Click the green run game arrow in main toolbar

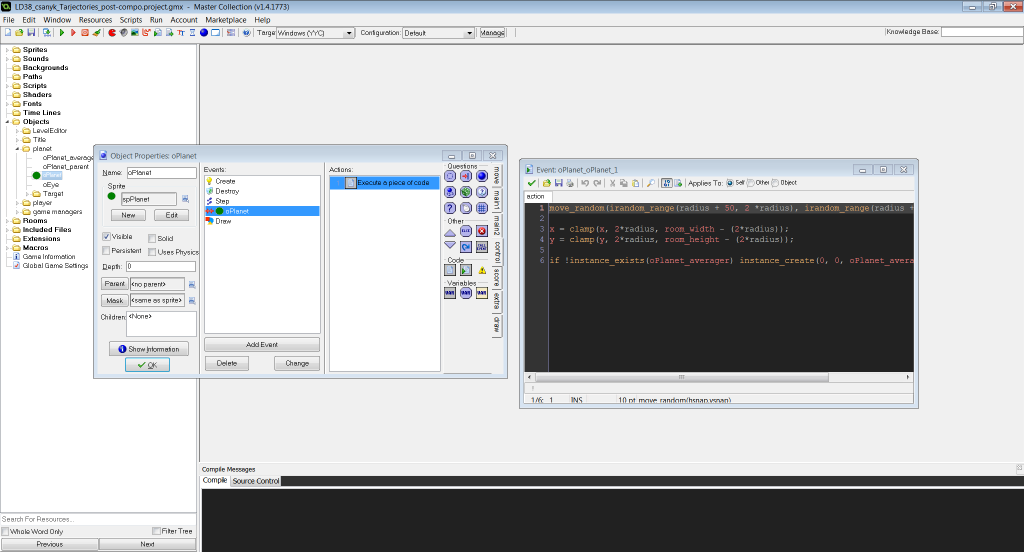pyautogui.click(x=62, y=33)
